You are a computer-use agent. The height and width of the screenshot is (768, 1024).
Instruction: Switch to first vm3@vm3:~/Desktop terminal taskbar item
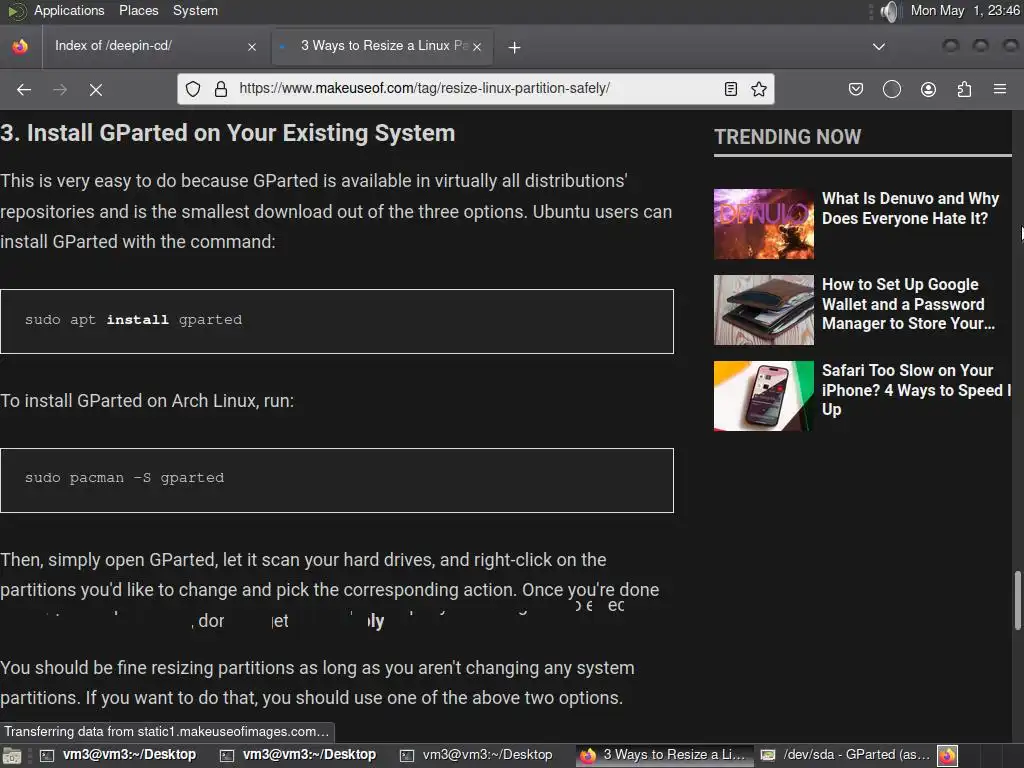click(x=118, y=755)
